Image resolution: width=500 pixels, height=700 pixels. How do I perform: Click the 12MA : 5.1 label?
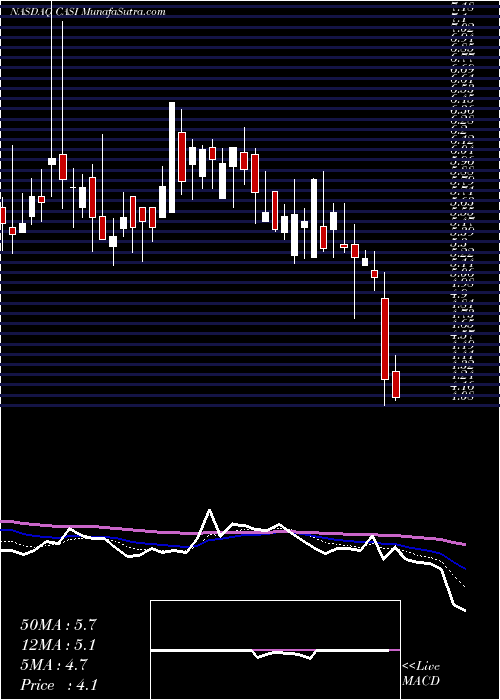pyautogui.click(x=58, y=645)
